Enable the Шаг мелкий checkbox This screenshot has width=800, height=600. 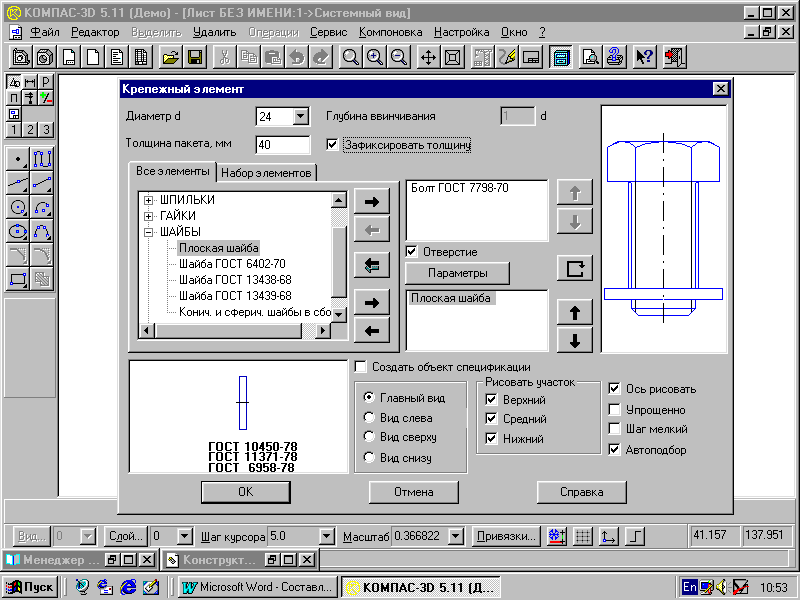615,429
